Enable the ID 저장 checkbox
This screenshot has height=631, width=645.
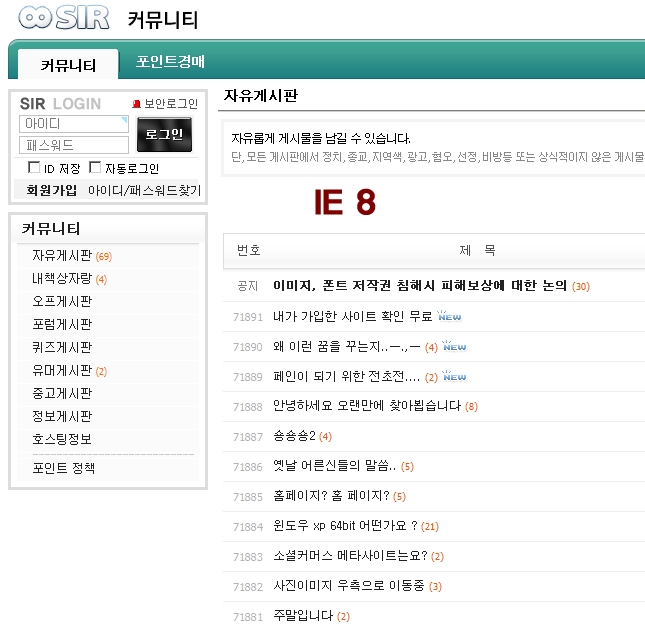tap(34, 168)
